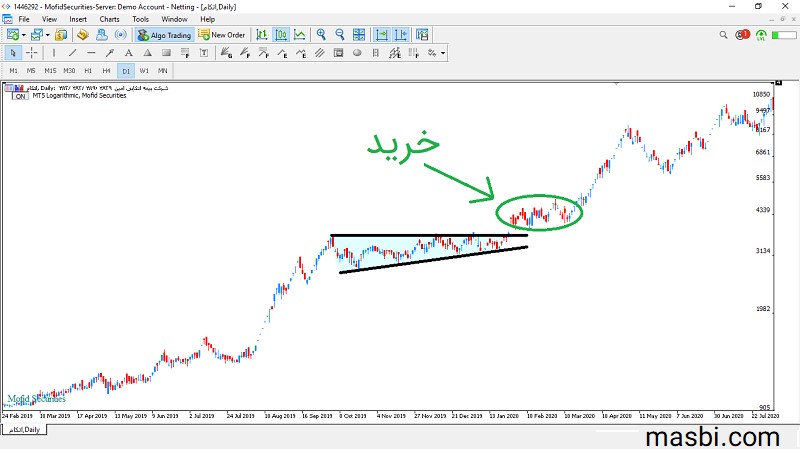Expand the graphical objects toolbar dropdown arrow
The width and height of the screenshot is (800, 449).
[x=443, y=53]
